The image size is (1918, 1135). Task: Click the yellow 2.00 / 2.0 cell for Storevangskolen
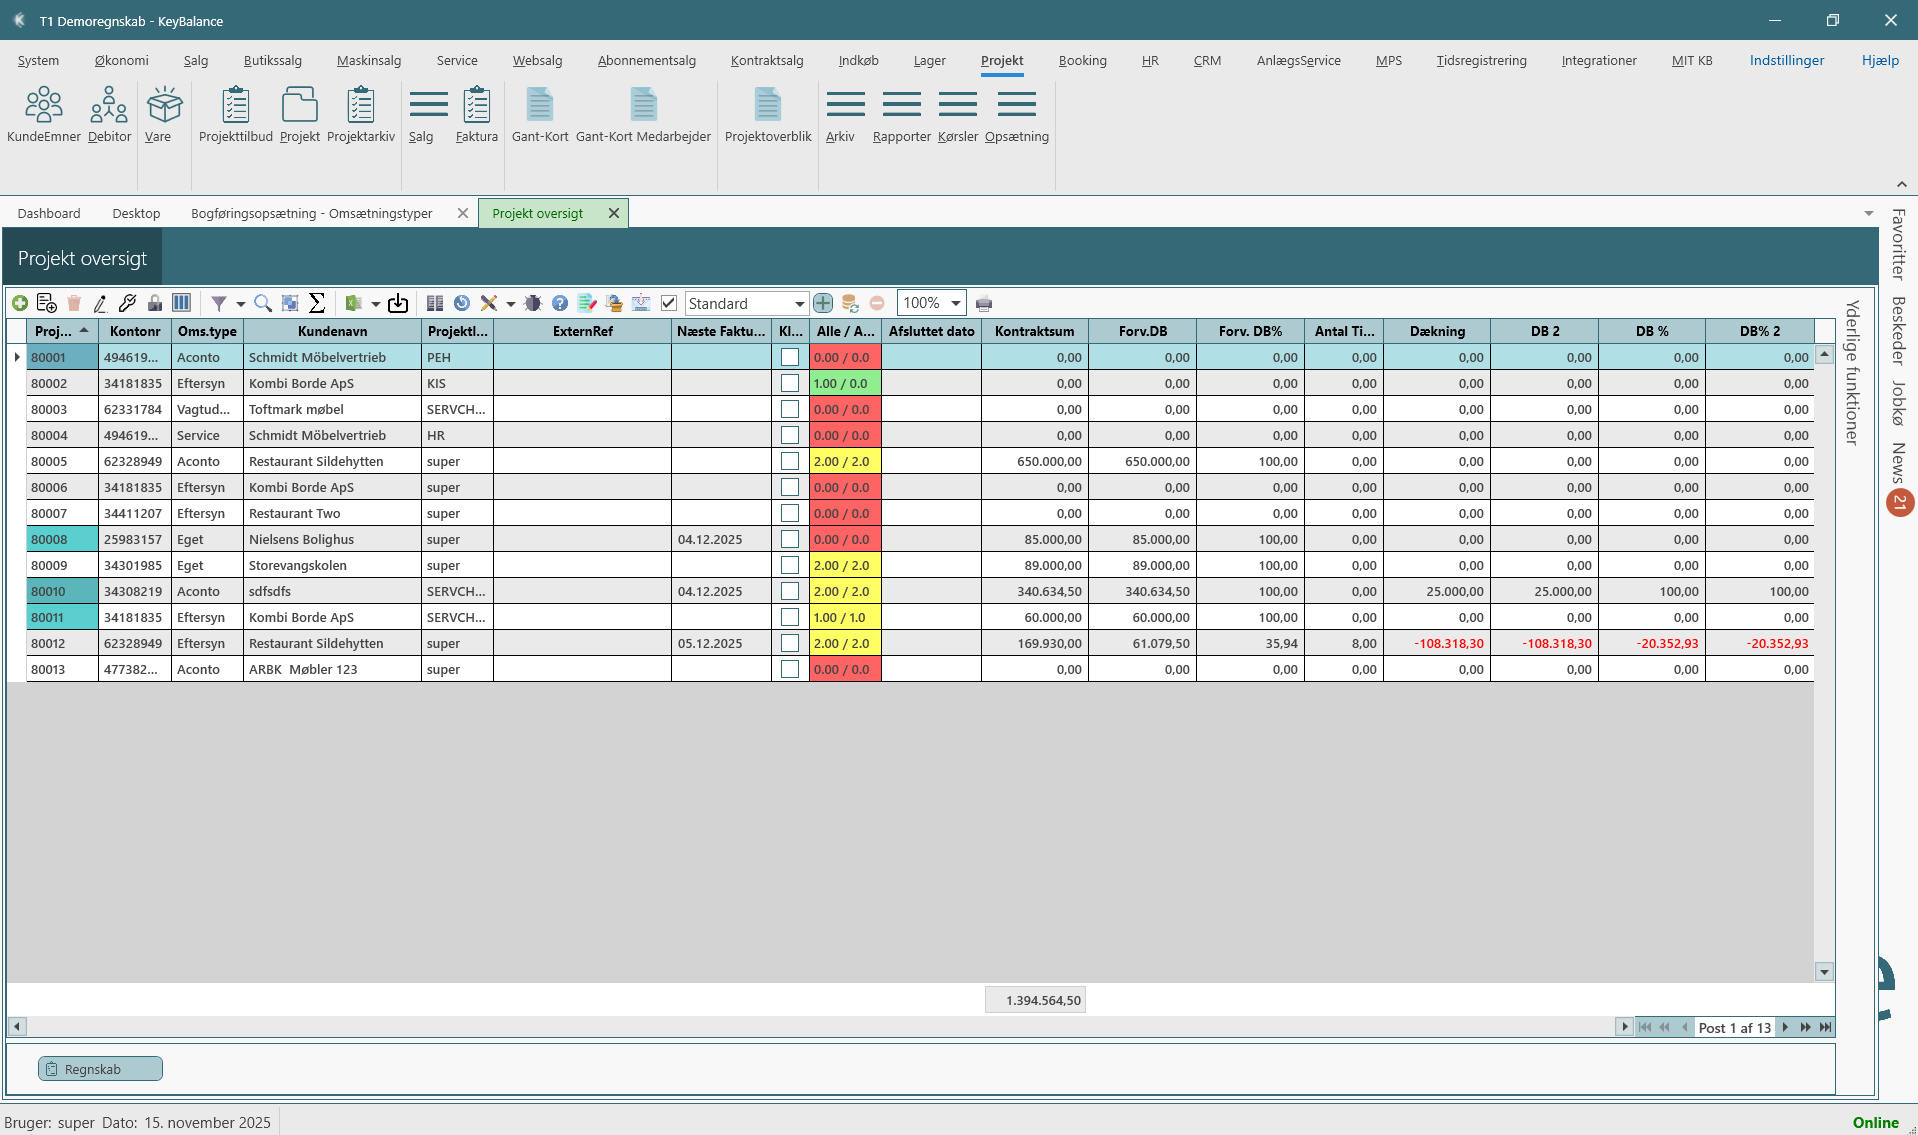844,565
